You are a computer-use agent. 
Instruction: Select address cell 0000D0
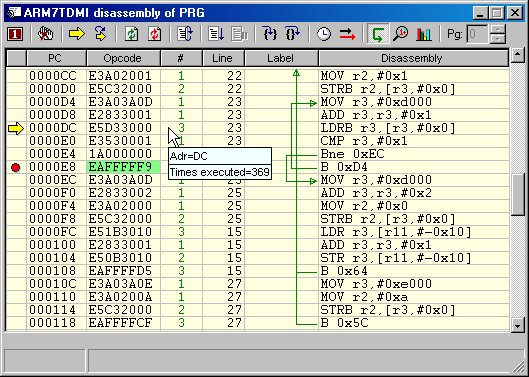point(56,89)
